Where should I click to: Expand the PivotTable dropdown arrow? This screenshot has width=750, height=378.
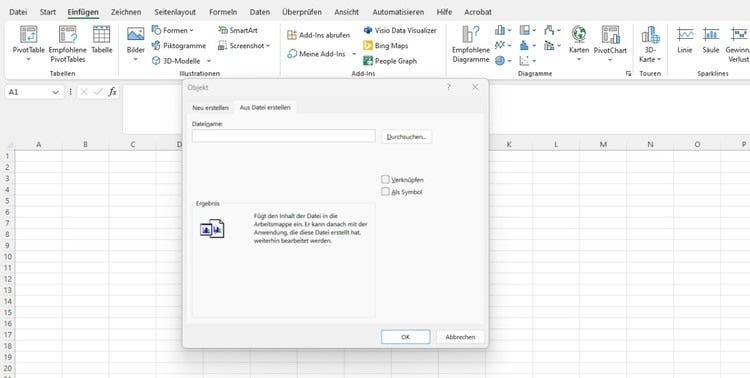click(x=28, y=59)
